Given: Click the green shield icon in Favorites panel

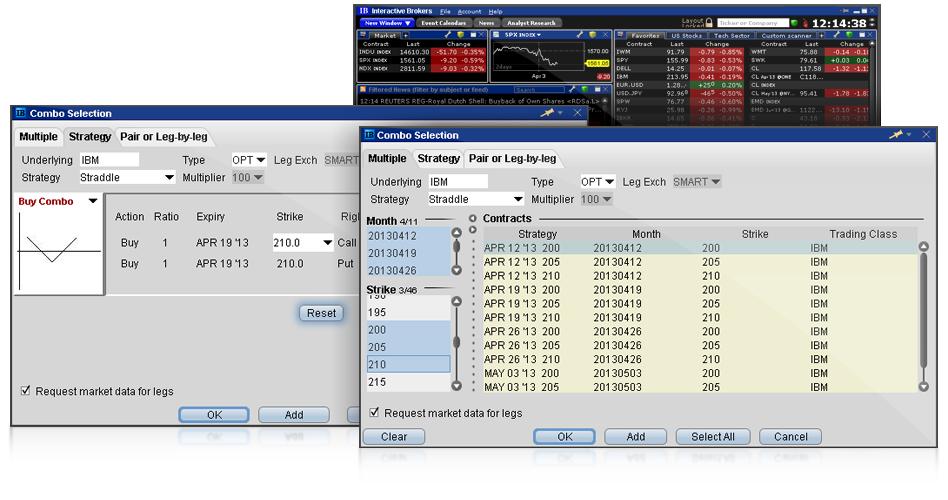Looking at the screenshot, I should click(849, 35).
